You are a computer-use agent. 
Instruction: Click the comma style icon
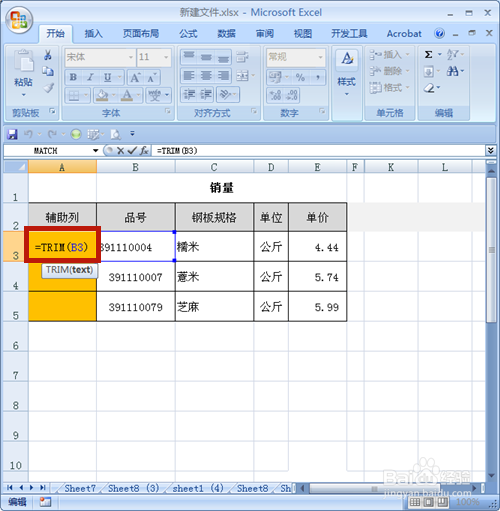(318, 77)
